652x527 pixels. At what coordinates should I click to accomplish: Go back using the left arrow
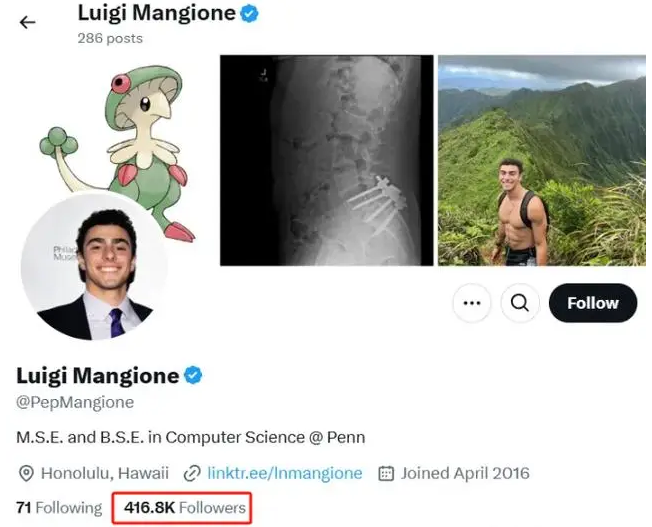(28, 22)
